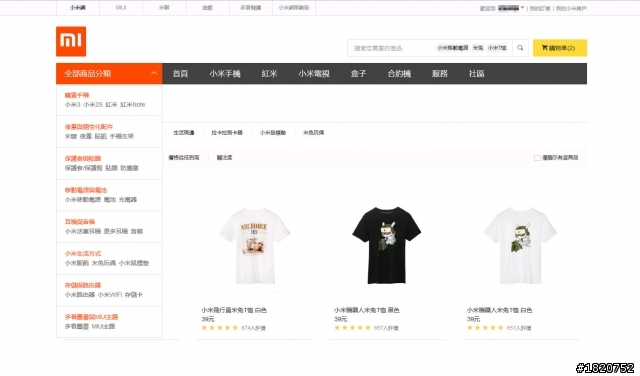
Task: Select 貼膜 in the sidebar protection row
Action: click(x=111, y=168)
